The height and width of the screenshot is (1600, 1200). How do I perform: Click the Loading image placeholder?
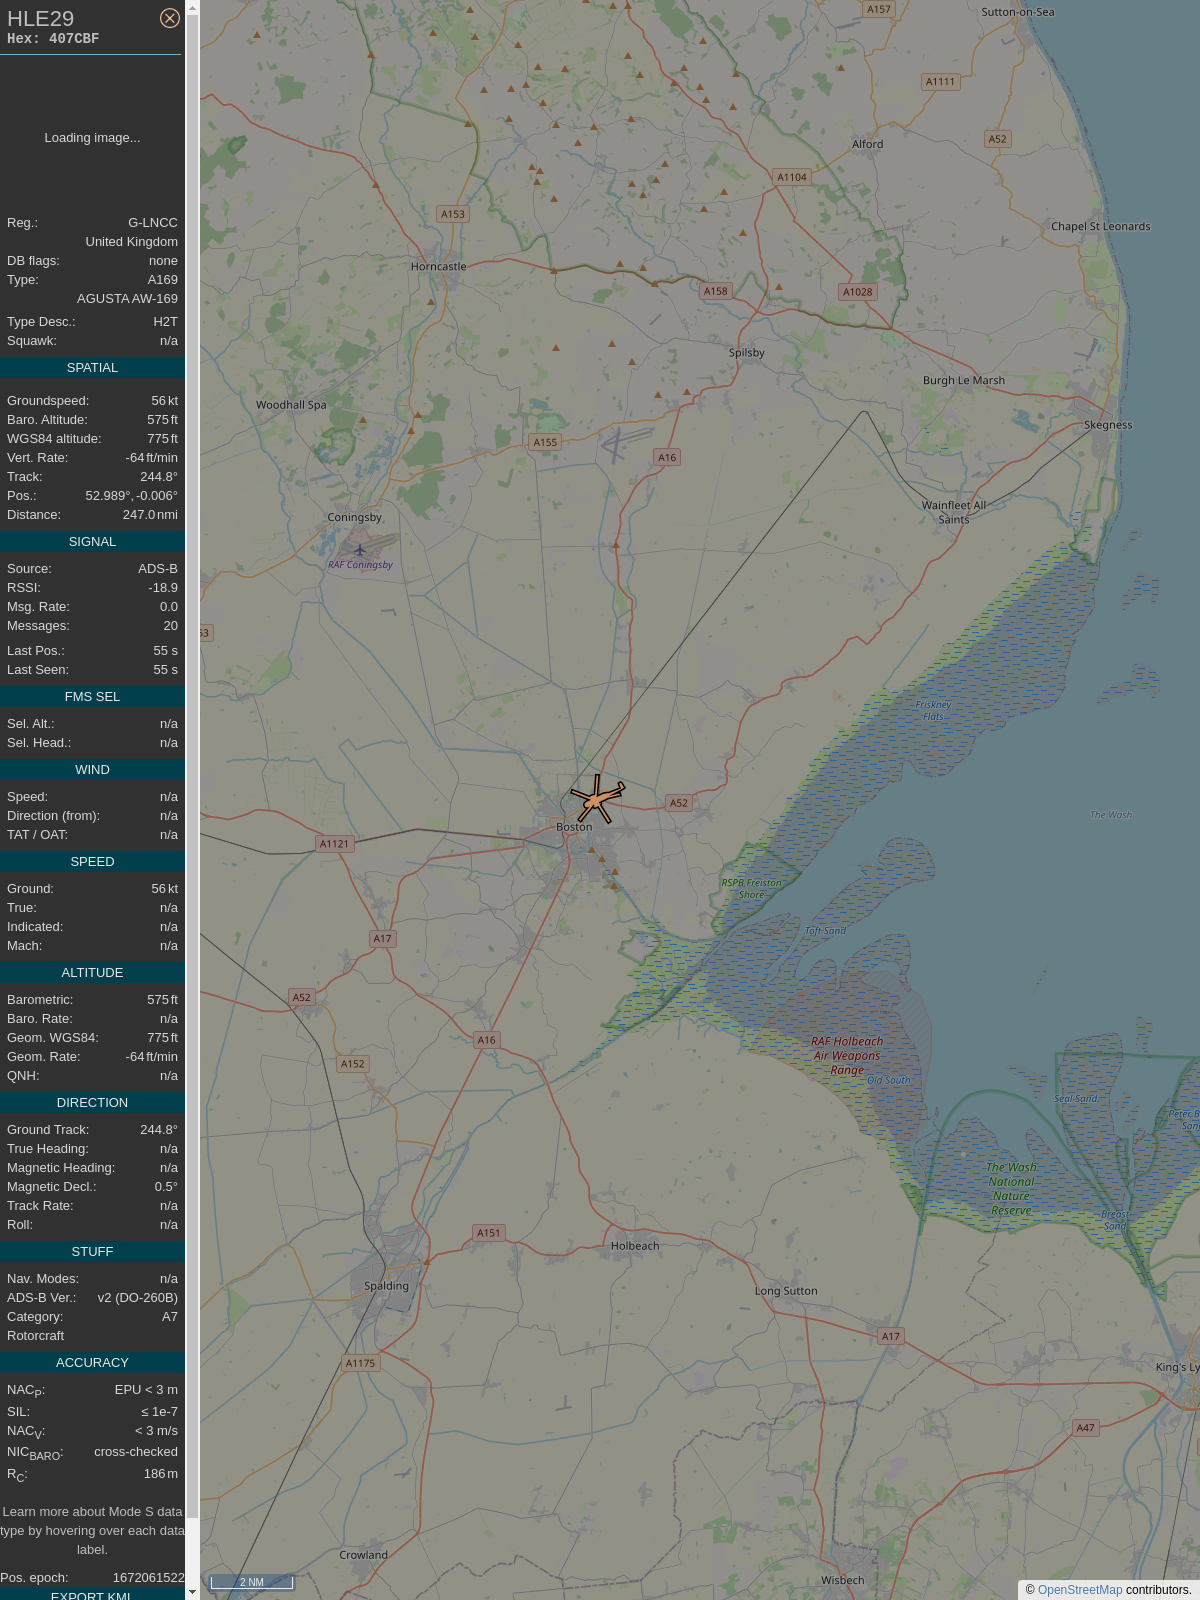click(92, 138)
